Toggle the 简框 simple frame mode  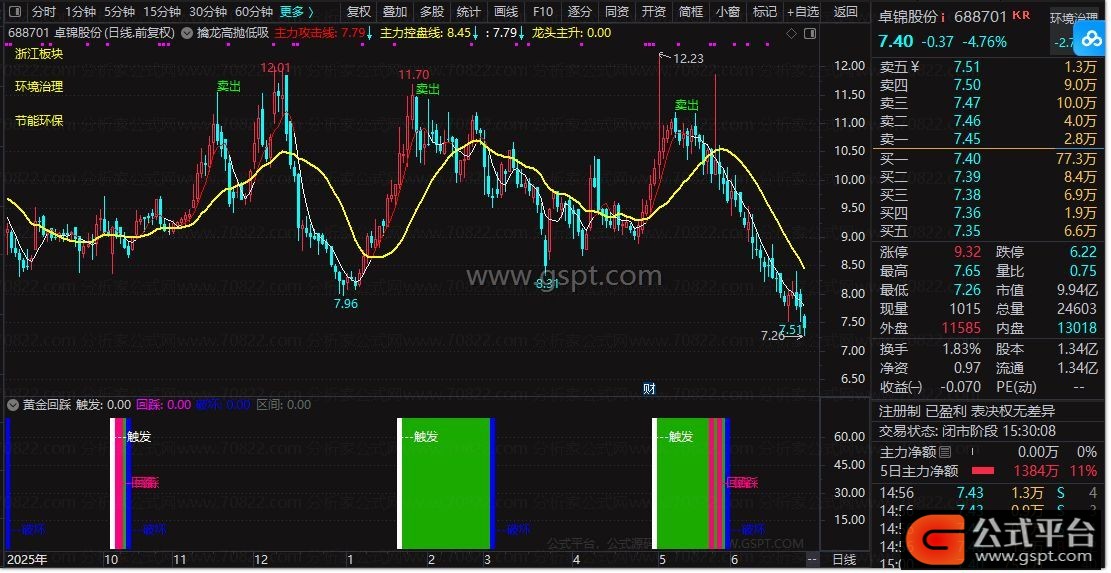click(691, 12)
